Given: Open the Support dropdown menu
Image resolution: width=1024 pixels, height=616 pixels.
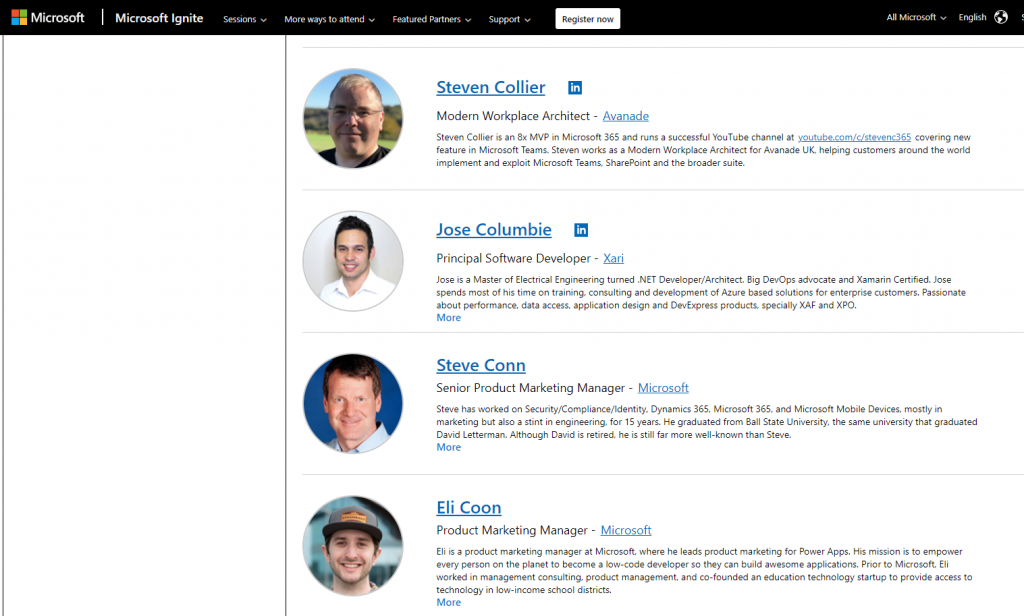Looking at the screenshot, I should point(509,20).
